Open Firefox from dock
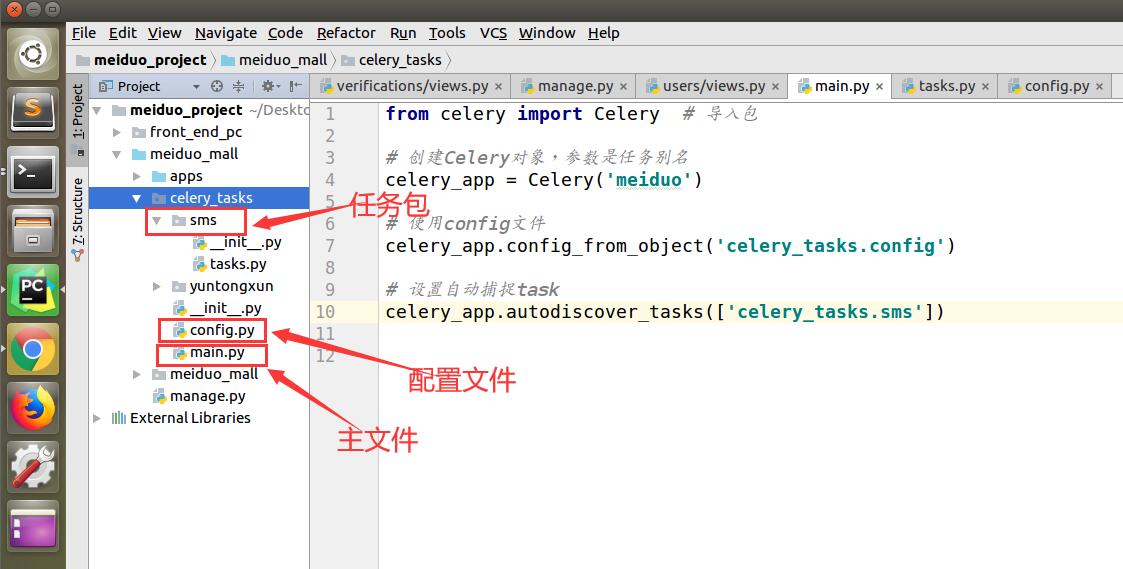 point(33,408)
